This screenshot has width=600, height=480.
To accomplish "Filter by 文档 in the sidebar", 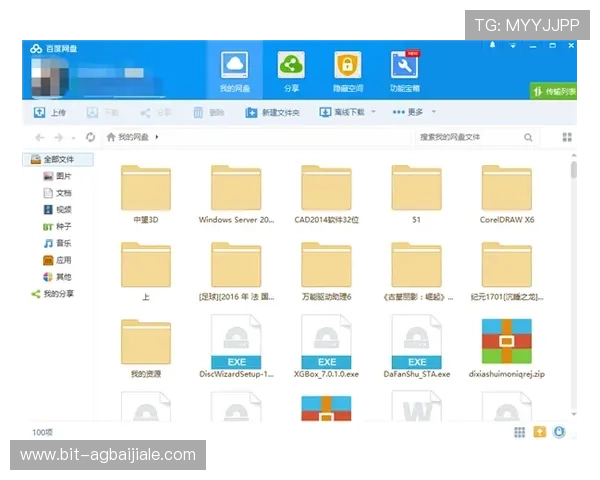I will pyautogui.click(x=57, y=193).
